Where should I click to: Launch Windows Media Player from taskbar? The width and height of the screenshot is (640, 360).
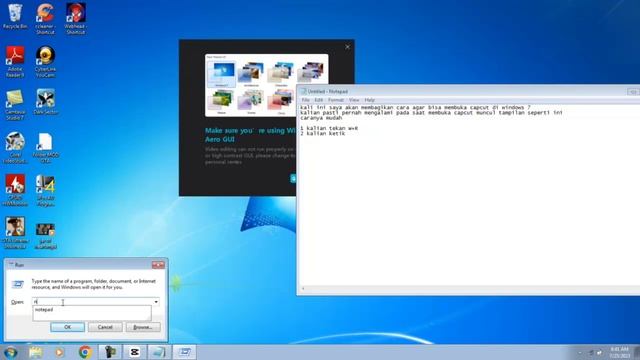60,352
